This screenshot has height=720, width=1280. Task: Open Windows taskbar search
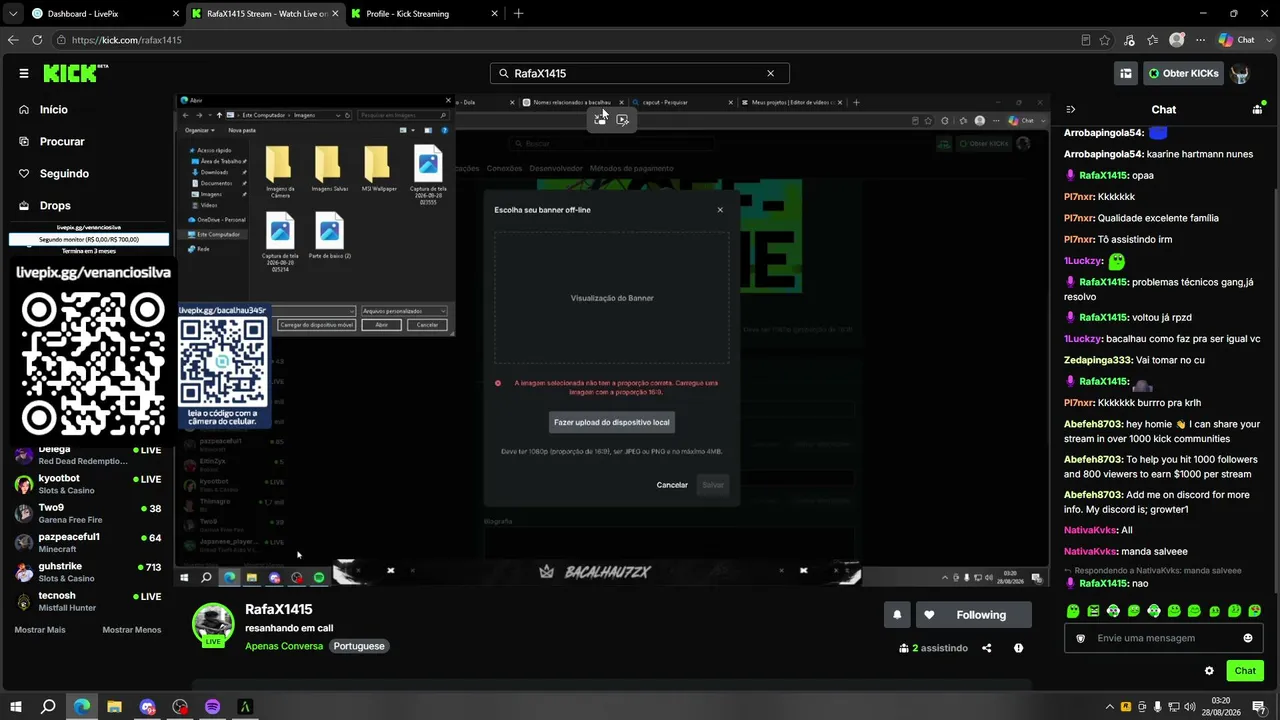point(48,707)
